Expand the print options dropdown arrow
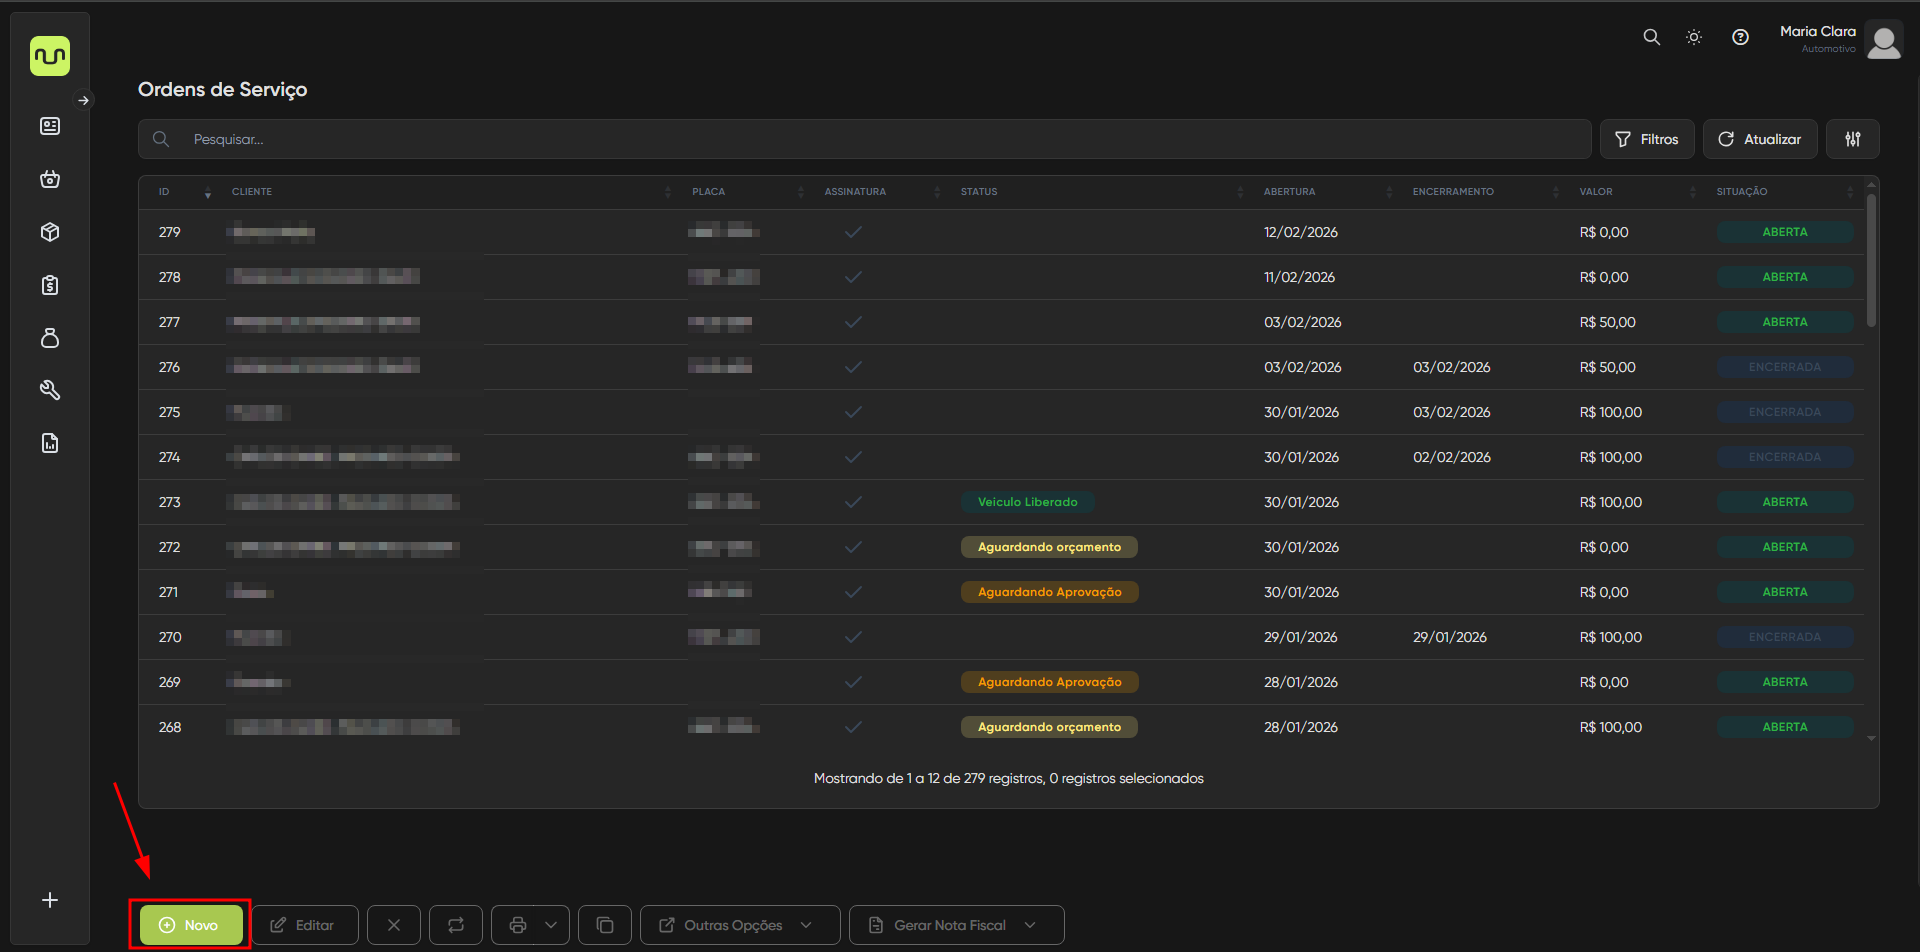The height and width of the screenshot is (952, 1920). pos(551,925)
